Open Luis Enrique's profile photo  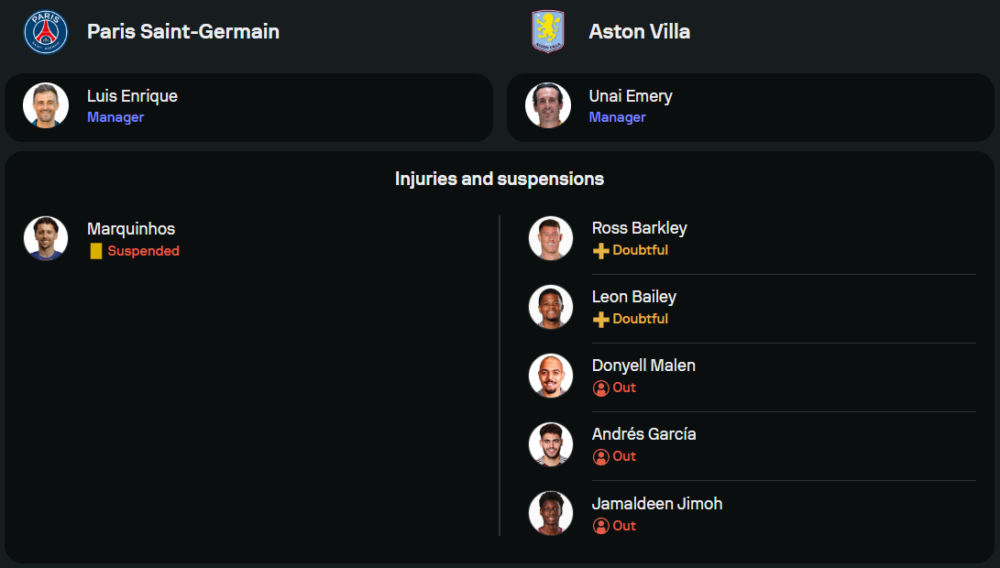46,105
